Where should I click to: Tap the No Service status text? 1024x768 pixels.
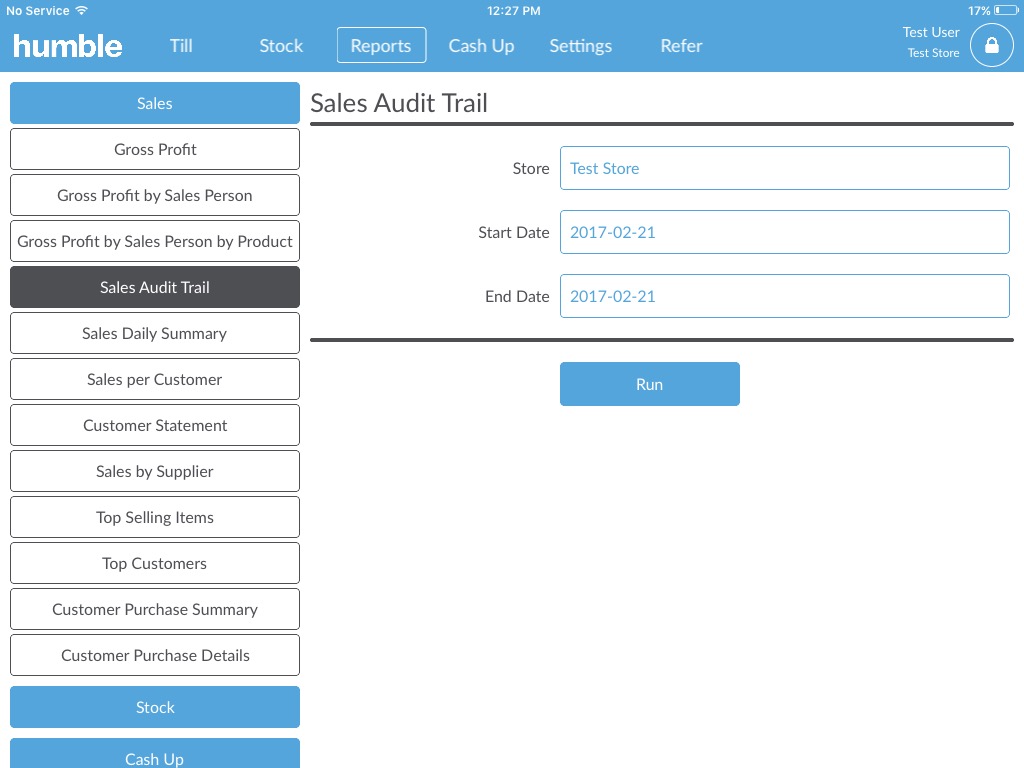click(x=38, y=10)
